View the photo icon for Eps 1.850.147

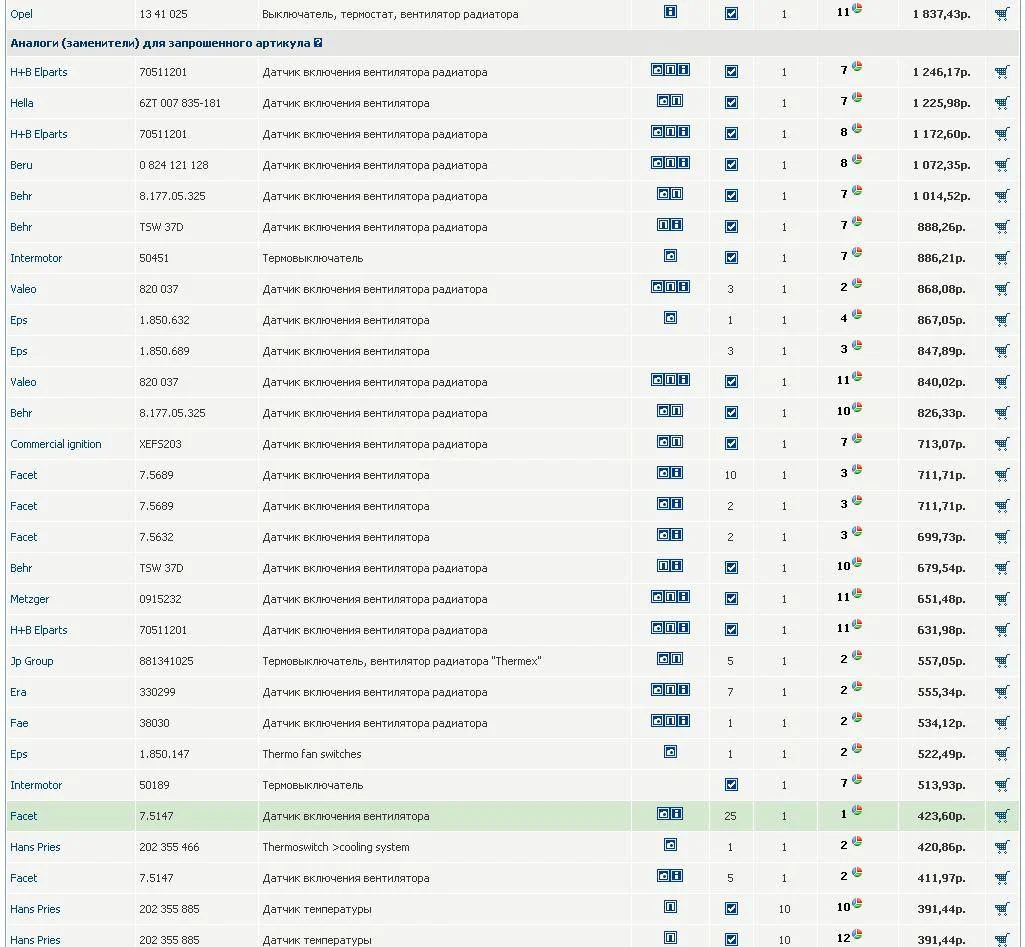point(670,752)
